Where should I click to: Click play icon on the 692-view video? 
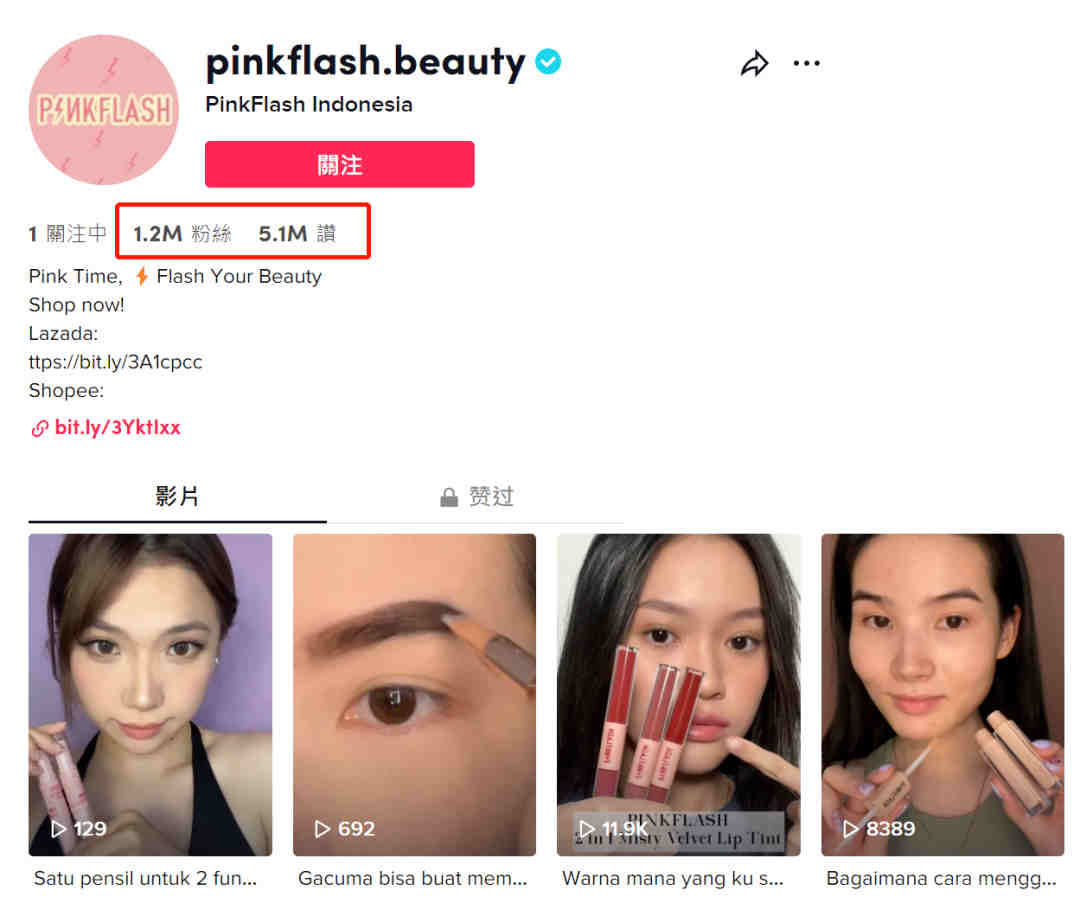[322, 829]
